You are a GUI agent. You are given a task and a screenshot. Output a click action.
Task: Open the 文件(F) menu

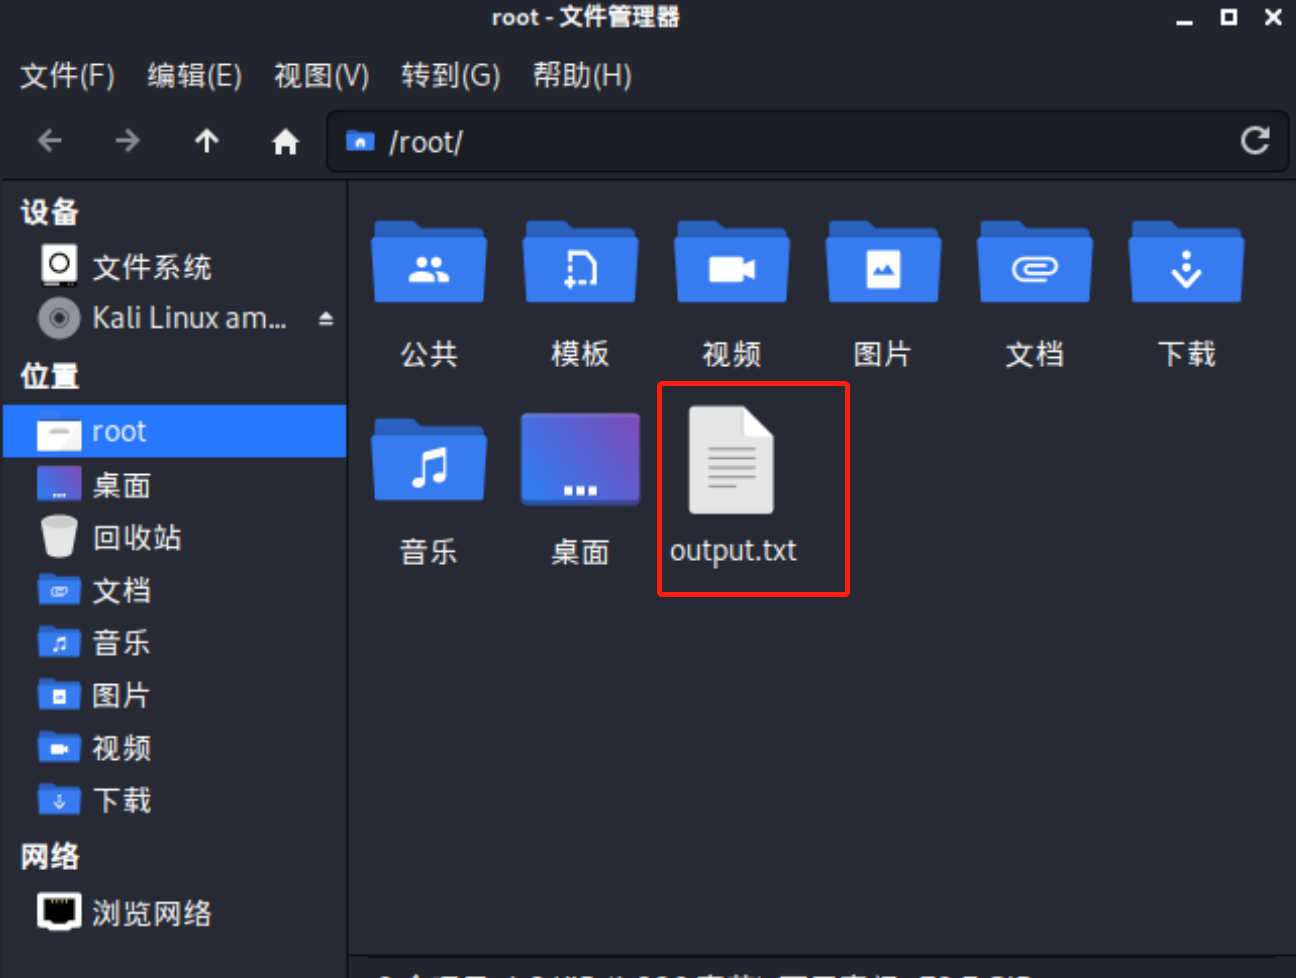pos(66,75)
